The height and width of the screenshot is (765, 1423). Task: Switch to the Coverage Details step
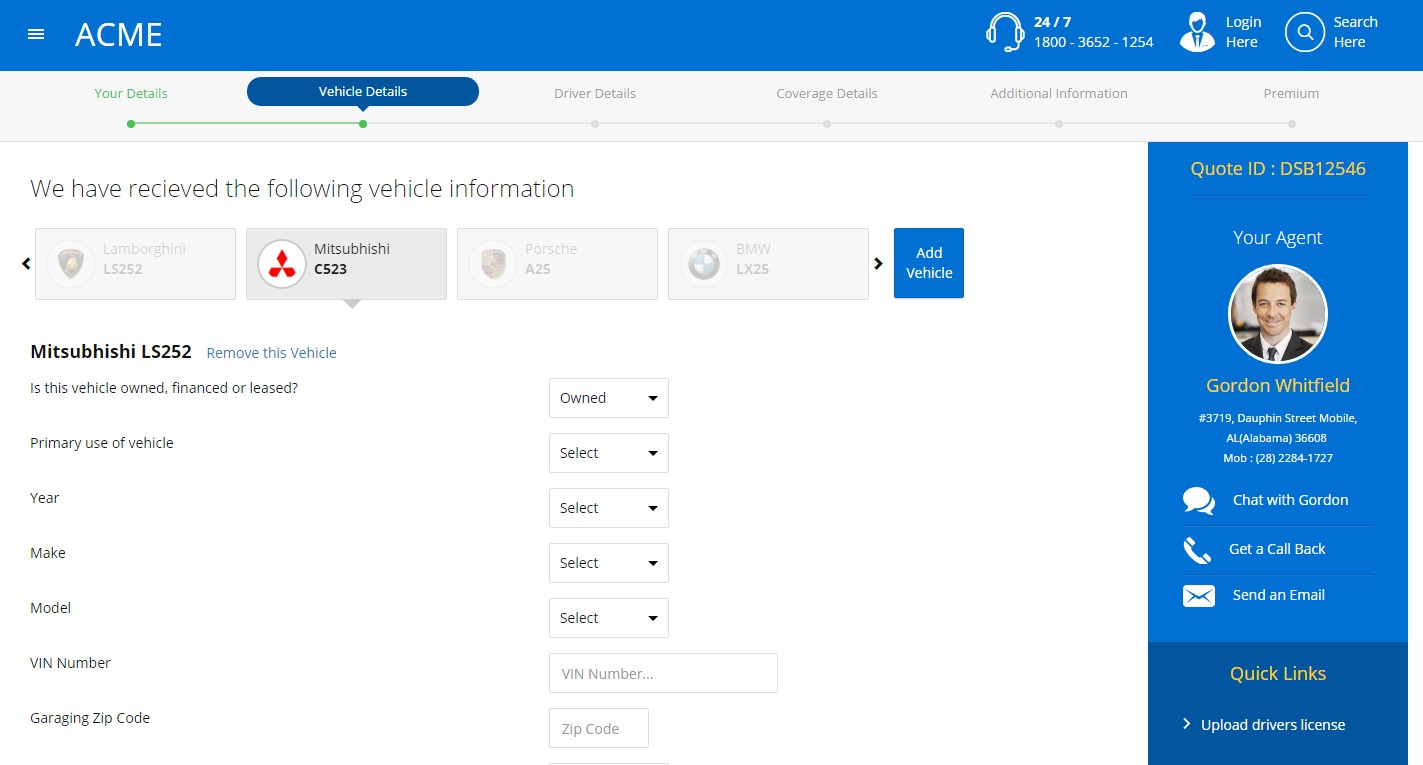point(826,94)
